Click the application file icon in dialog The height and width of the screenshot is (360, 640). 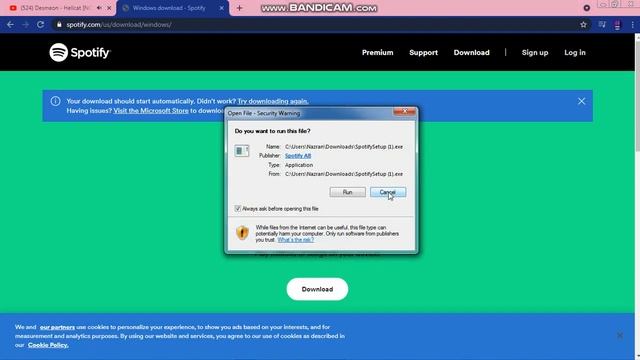click(242, 151)
